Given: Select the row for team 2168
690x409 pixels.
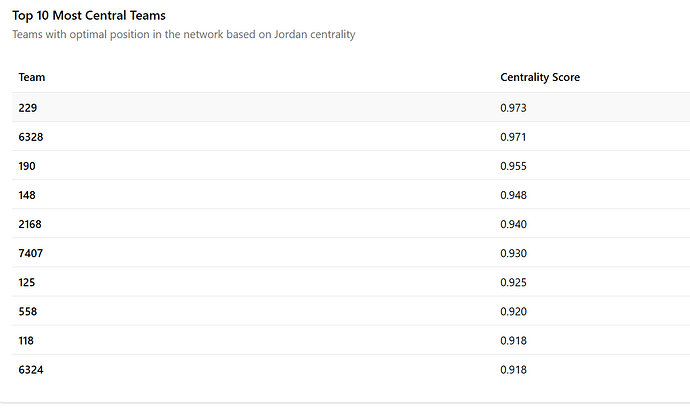Looking at the screenshot, I should pos(351,224).
